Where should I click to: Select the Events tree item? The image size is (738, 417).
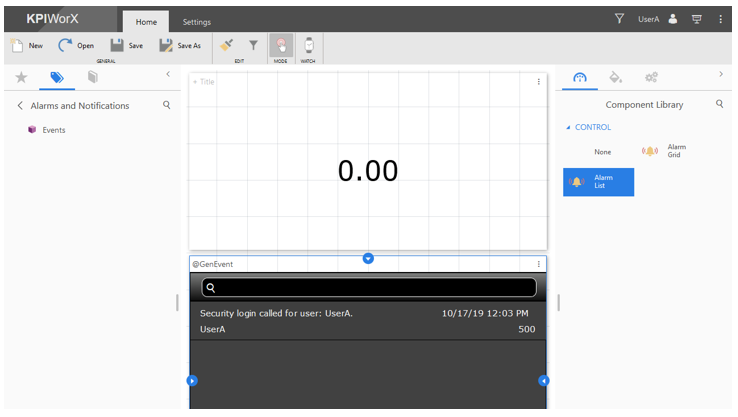pyautogui.click(x=52, y=130)
